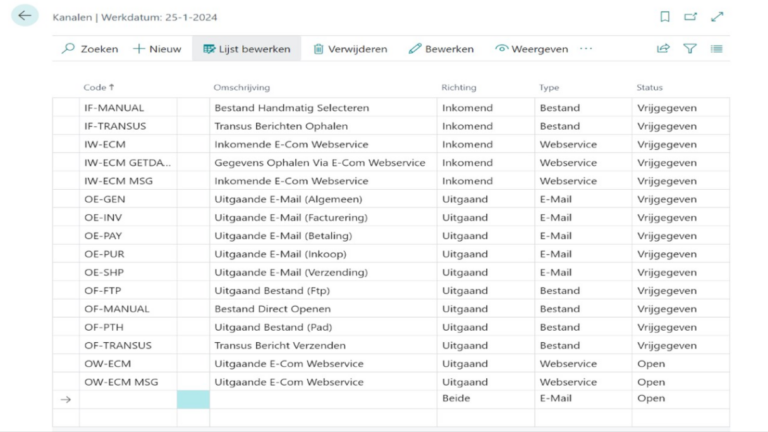Click highlighted cell in new row
Screen dimensions: 768x432
[193, 399]
